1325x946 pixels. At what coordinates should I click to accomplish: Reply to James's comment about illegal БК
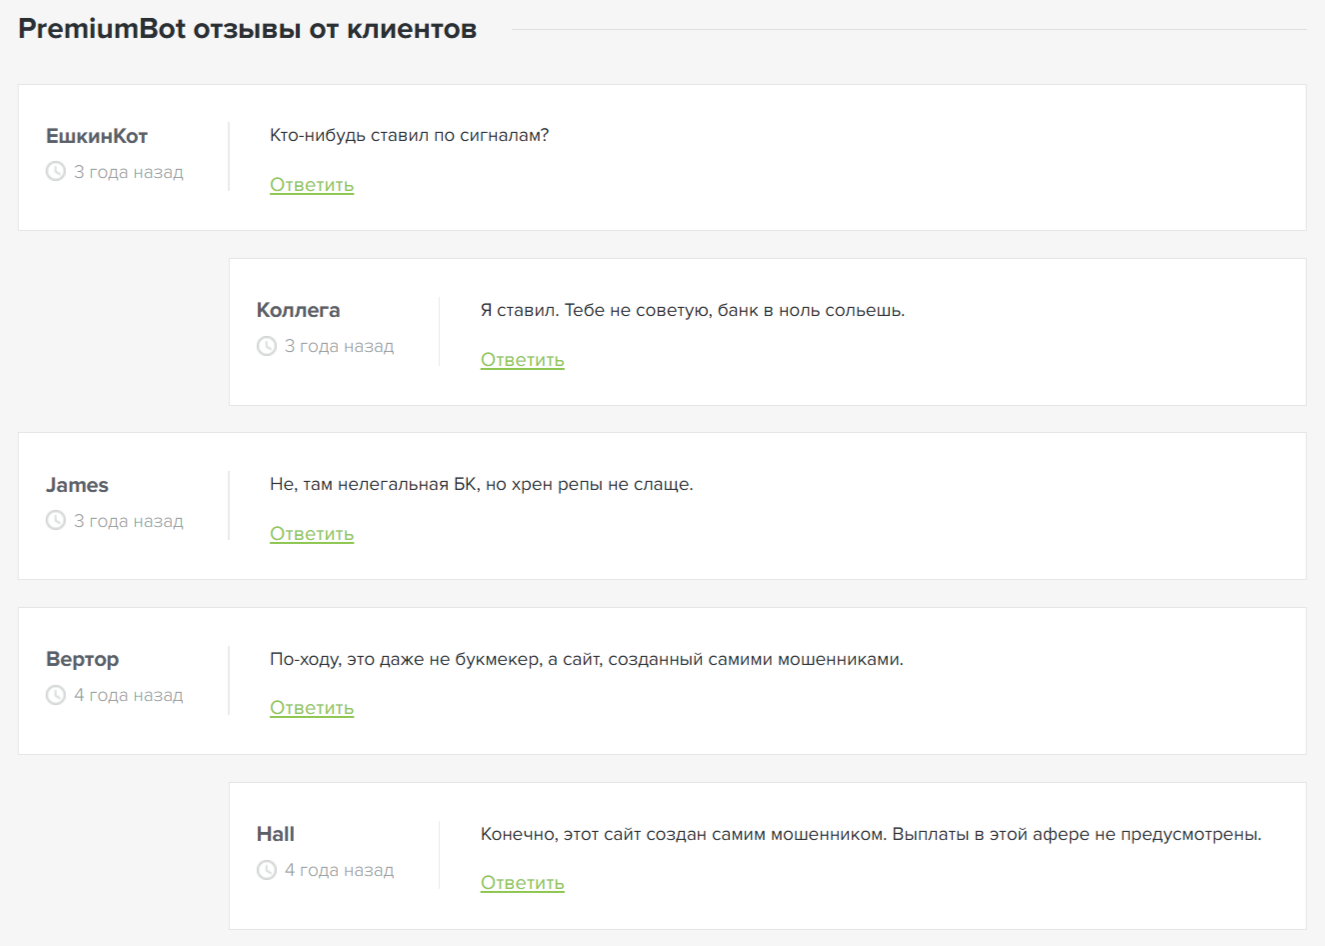point(312,534)
